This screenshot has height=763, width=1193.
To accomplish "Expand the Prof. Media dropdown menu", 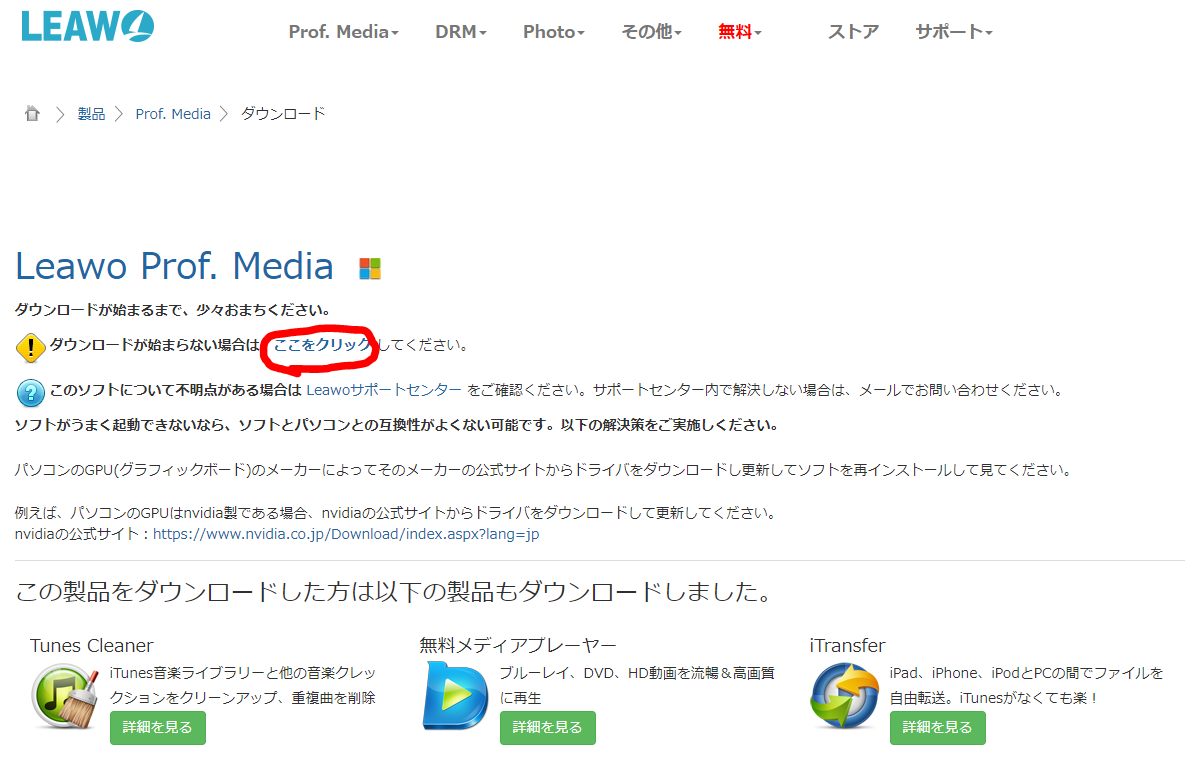I will (x=343, y=32).
